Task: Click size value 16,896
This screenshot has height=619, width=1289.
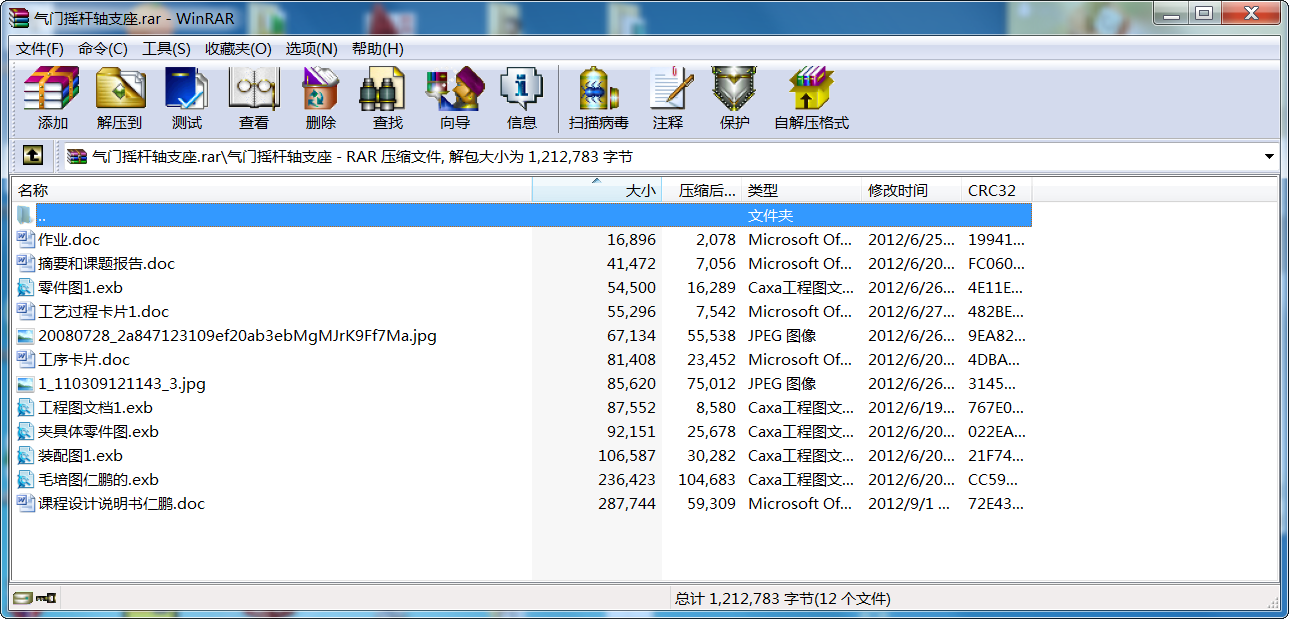Action: 631,239
